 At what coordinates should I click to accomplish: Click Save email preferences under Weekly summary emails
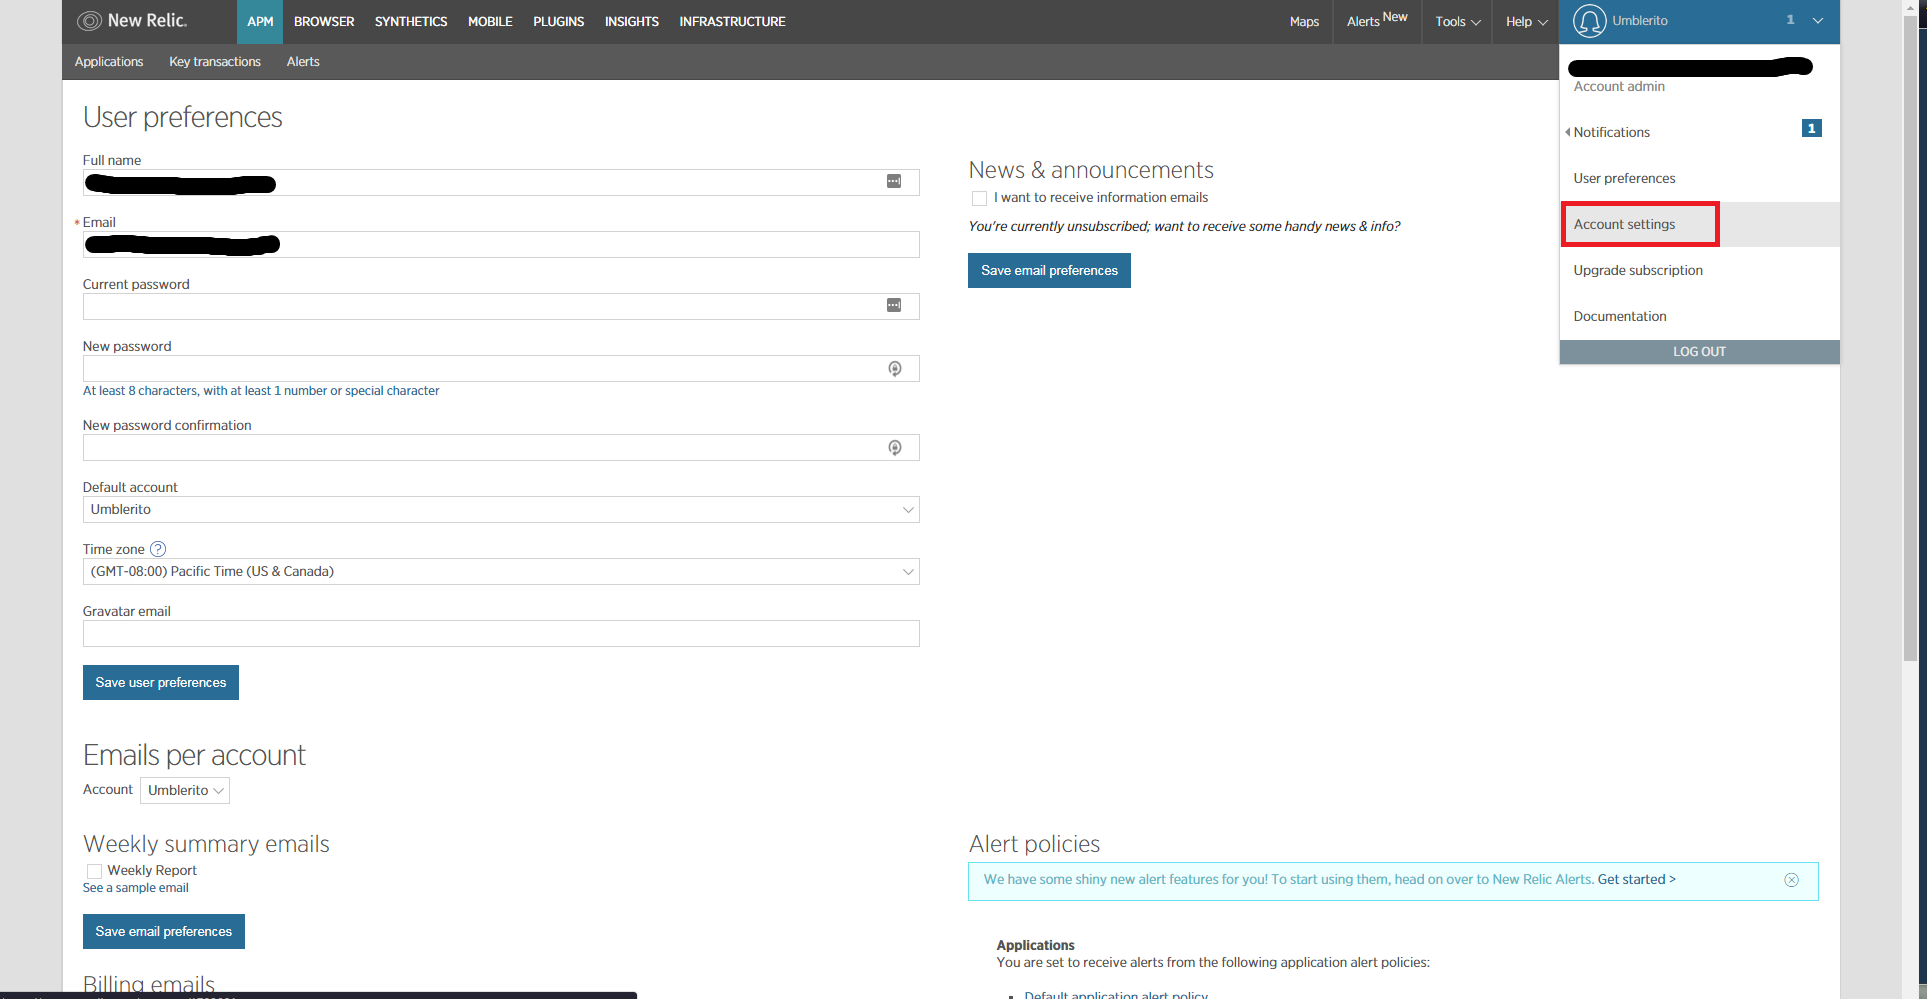(164, 932)
